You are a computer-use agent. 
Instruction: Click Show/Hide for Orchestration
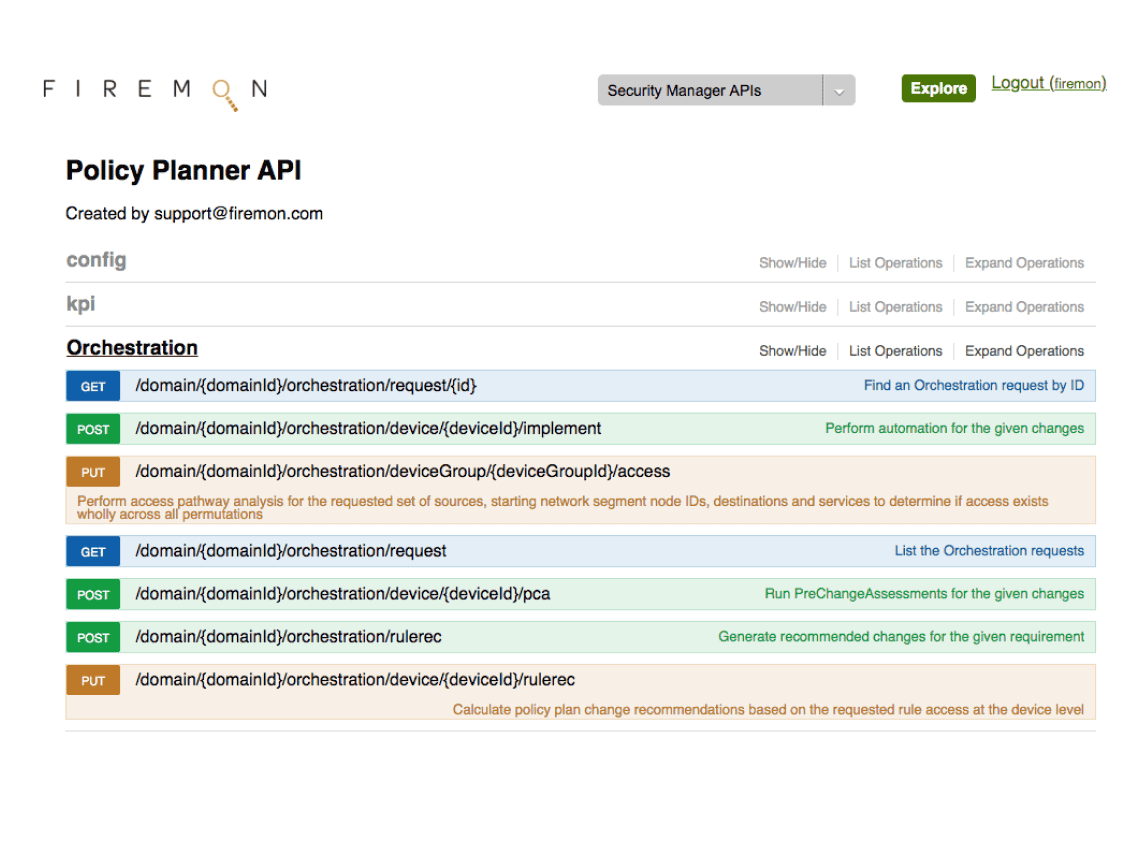point(792,351)
